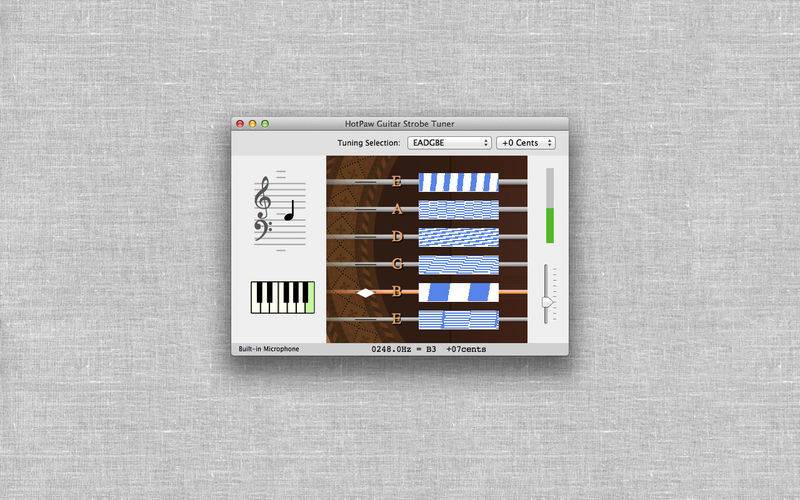Click the musical staff notation display
800x500 pixels.
(280, 210)
